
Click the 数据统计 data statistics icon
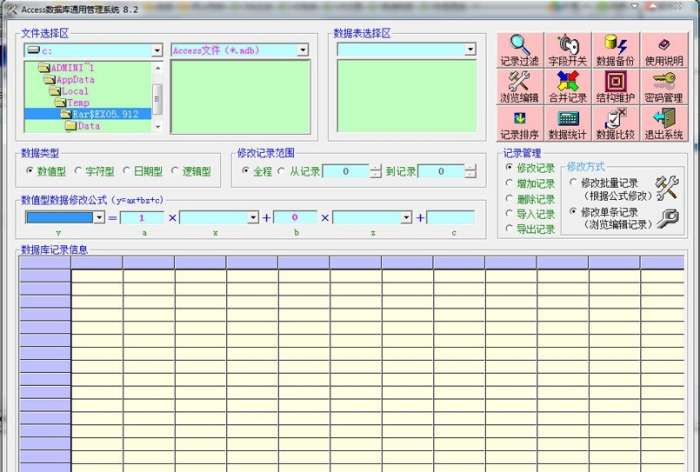[567, 124]
